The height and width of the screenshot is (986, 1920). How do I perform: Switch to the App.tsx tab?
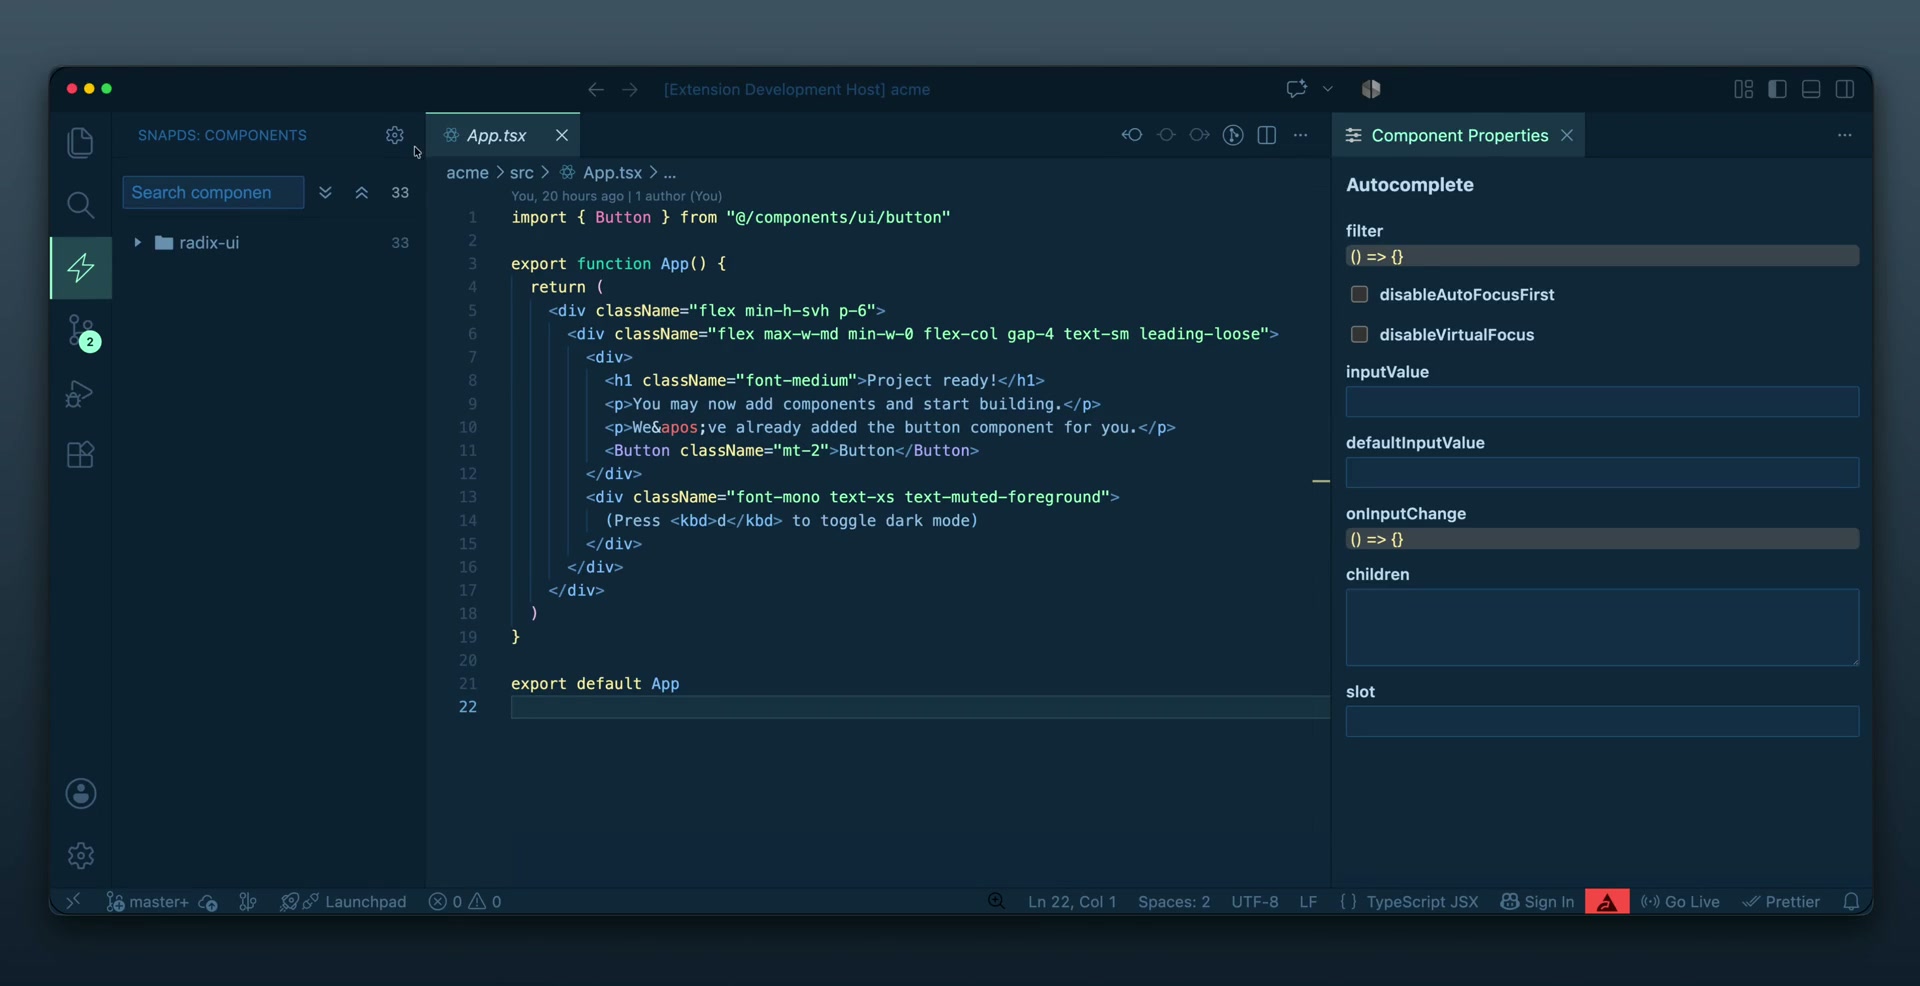coord(496,135)
